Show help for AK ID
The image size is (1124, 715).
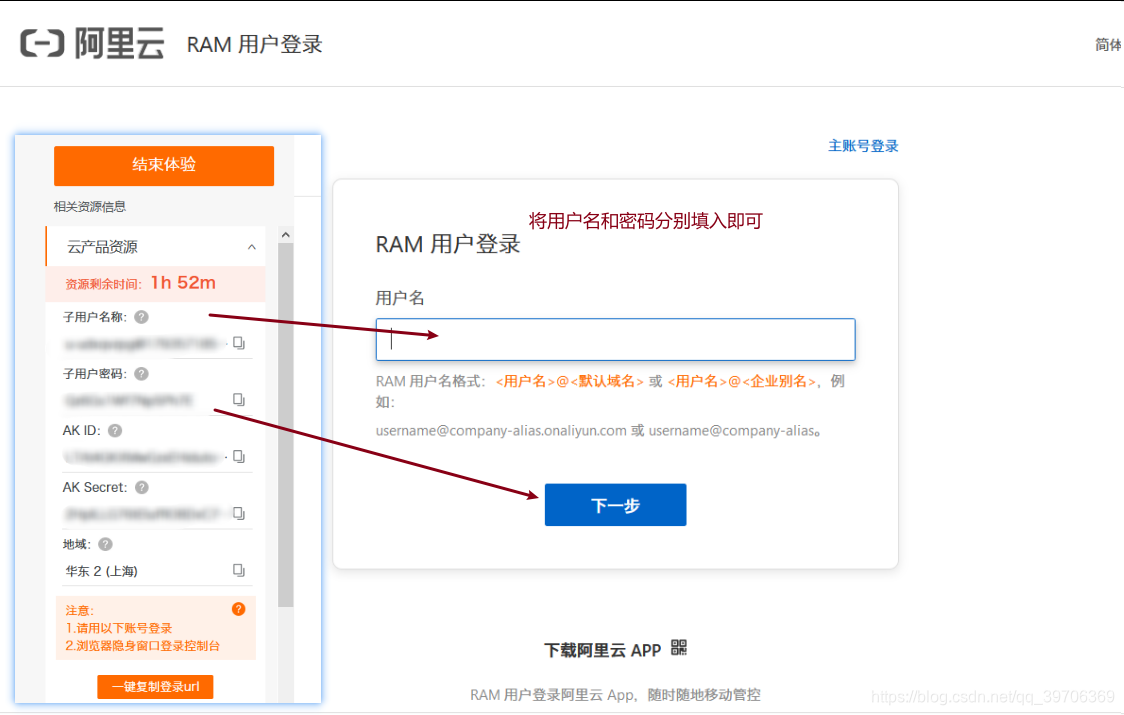click(x=115, y=430)
